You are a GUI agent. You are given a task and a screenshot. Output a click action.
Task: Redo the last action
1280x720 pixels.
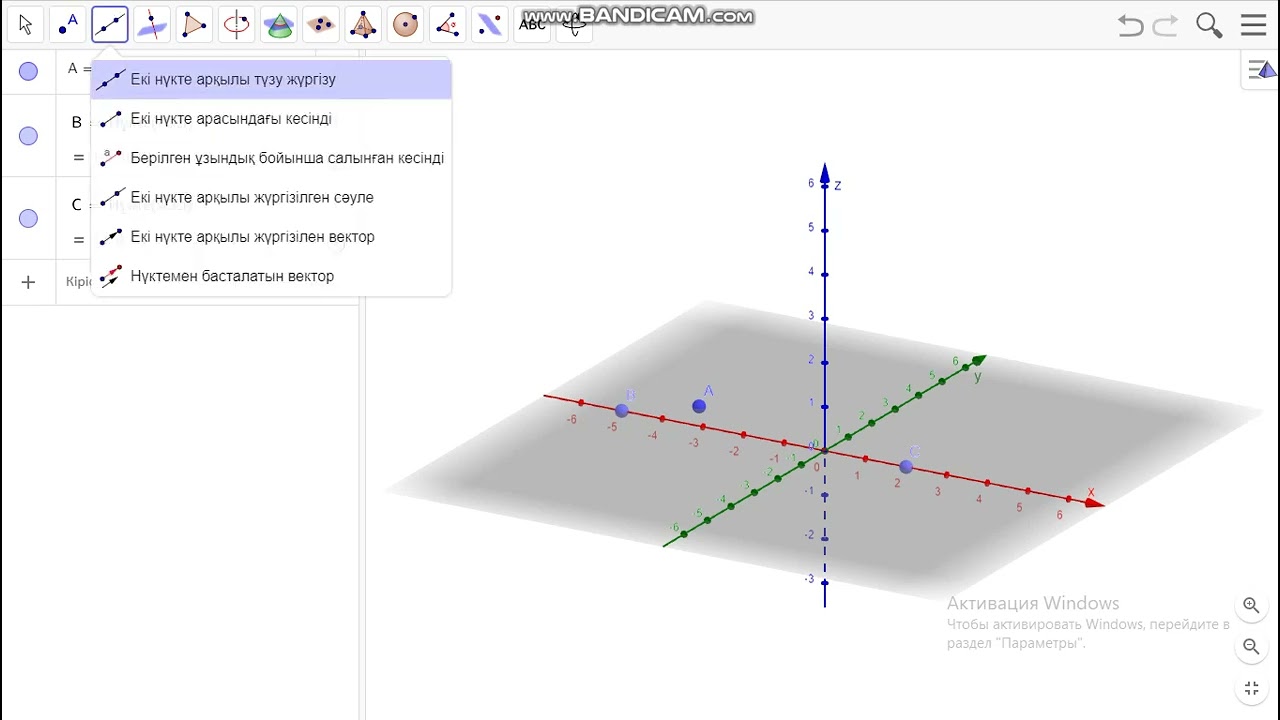point(1165,26)
